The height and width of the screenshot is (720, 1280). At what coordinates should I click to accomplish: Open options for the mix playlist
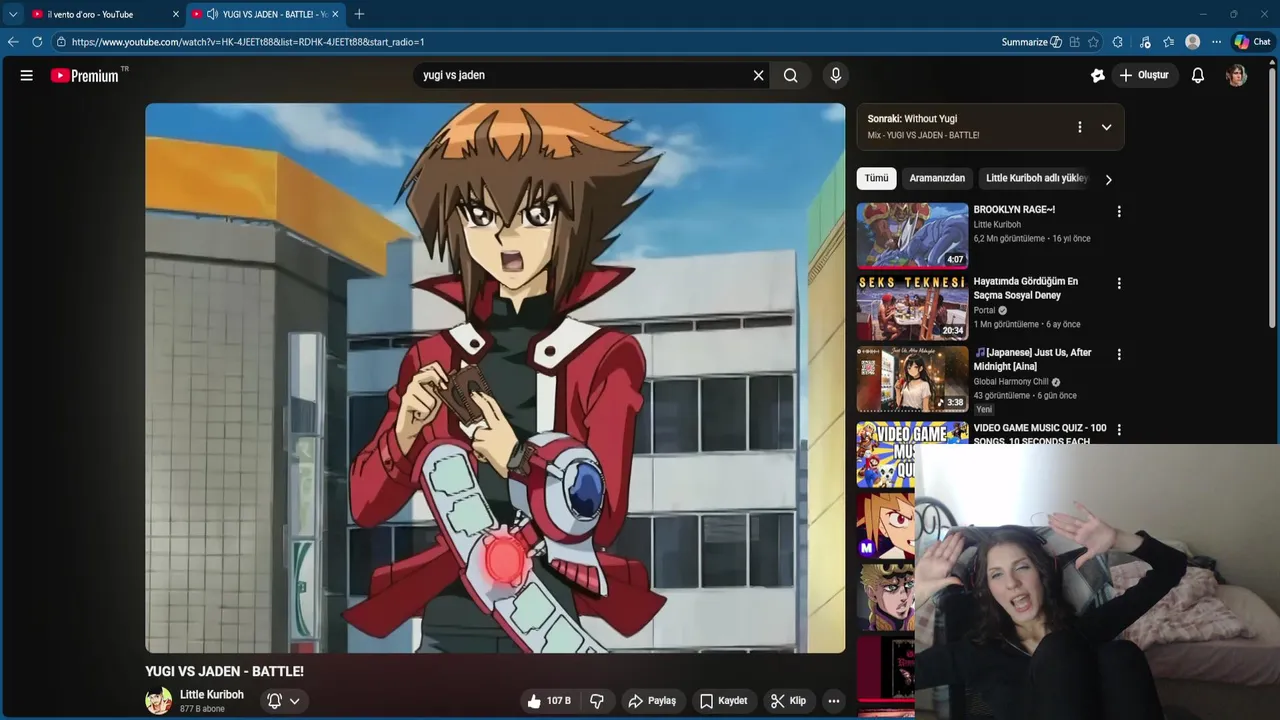(x=1079, y=127)
